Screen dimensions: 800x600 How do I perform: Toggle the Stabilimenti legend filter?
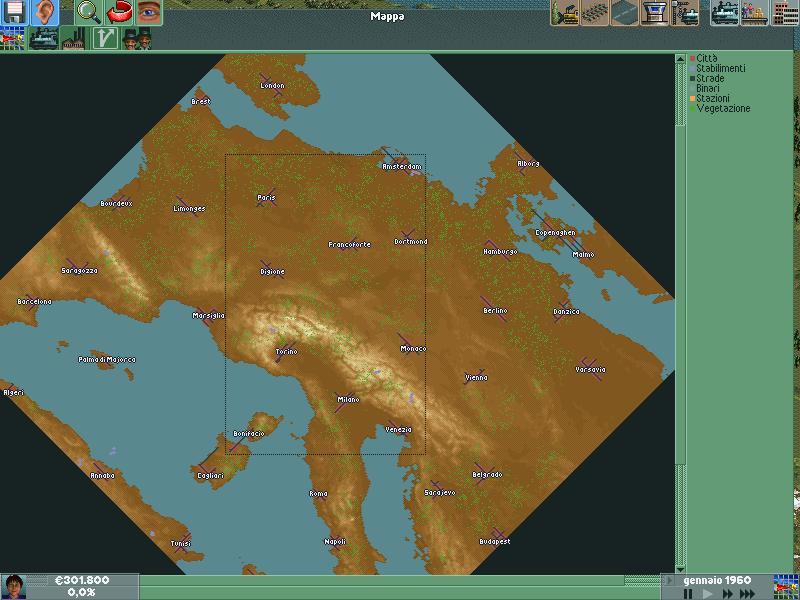(717, 68)
